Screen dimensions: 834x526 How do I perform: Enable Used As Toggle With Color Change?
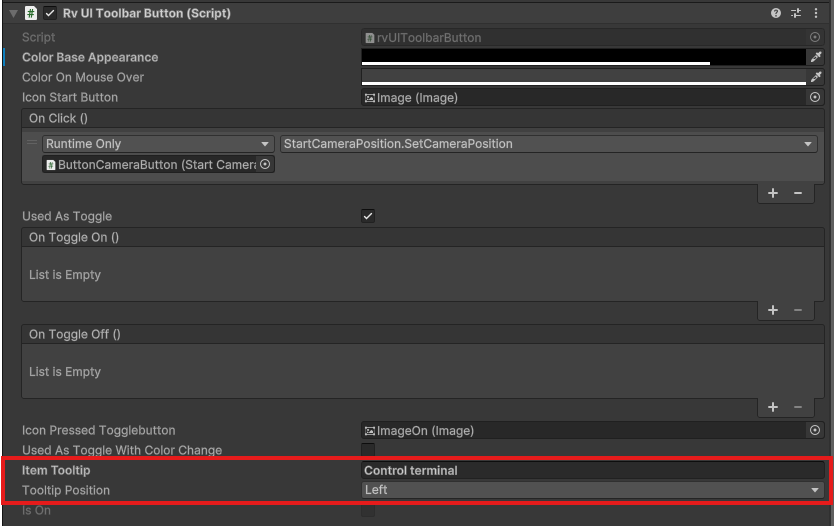pos(368,450)
